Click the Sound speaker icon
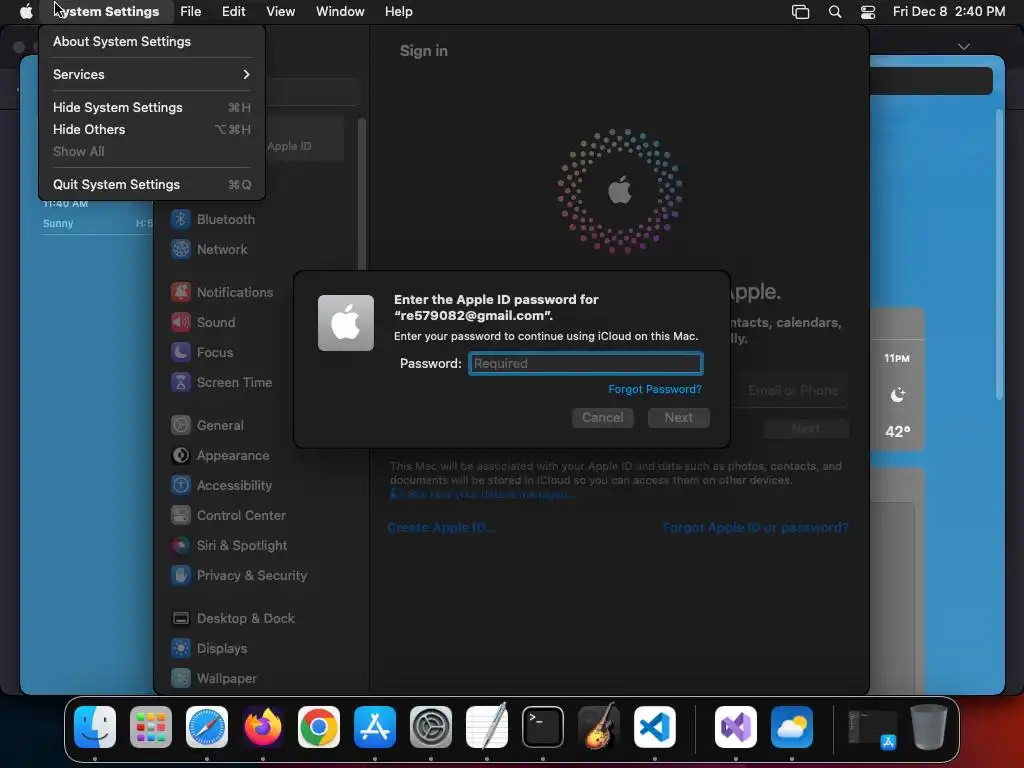The image size is (1024, 768). click(x=181, y=322)
